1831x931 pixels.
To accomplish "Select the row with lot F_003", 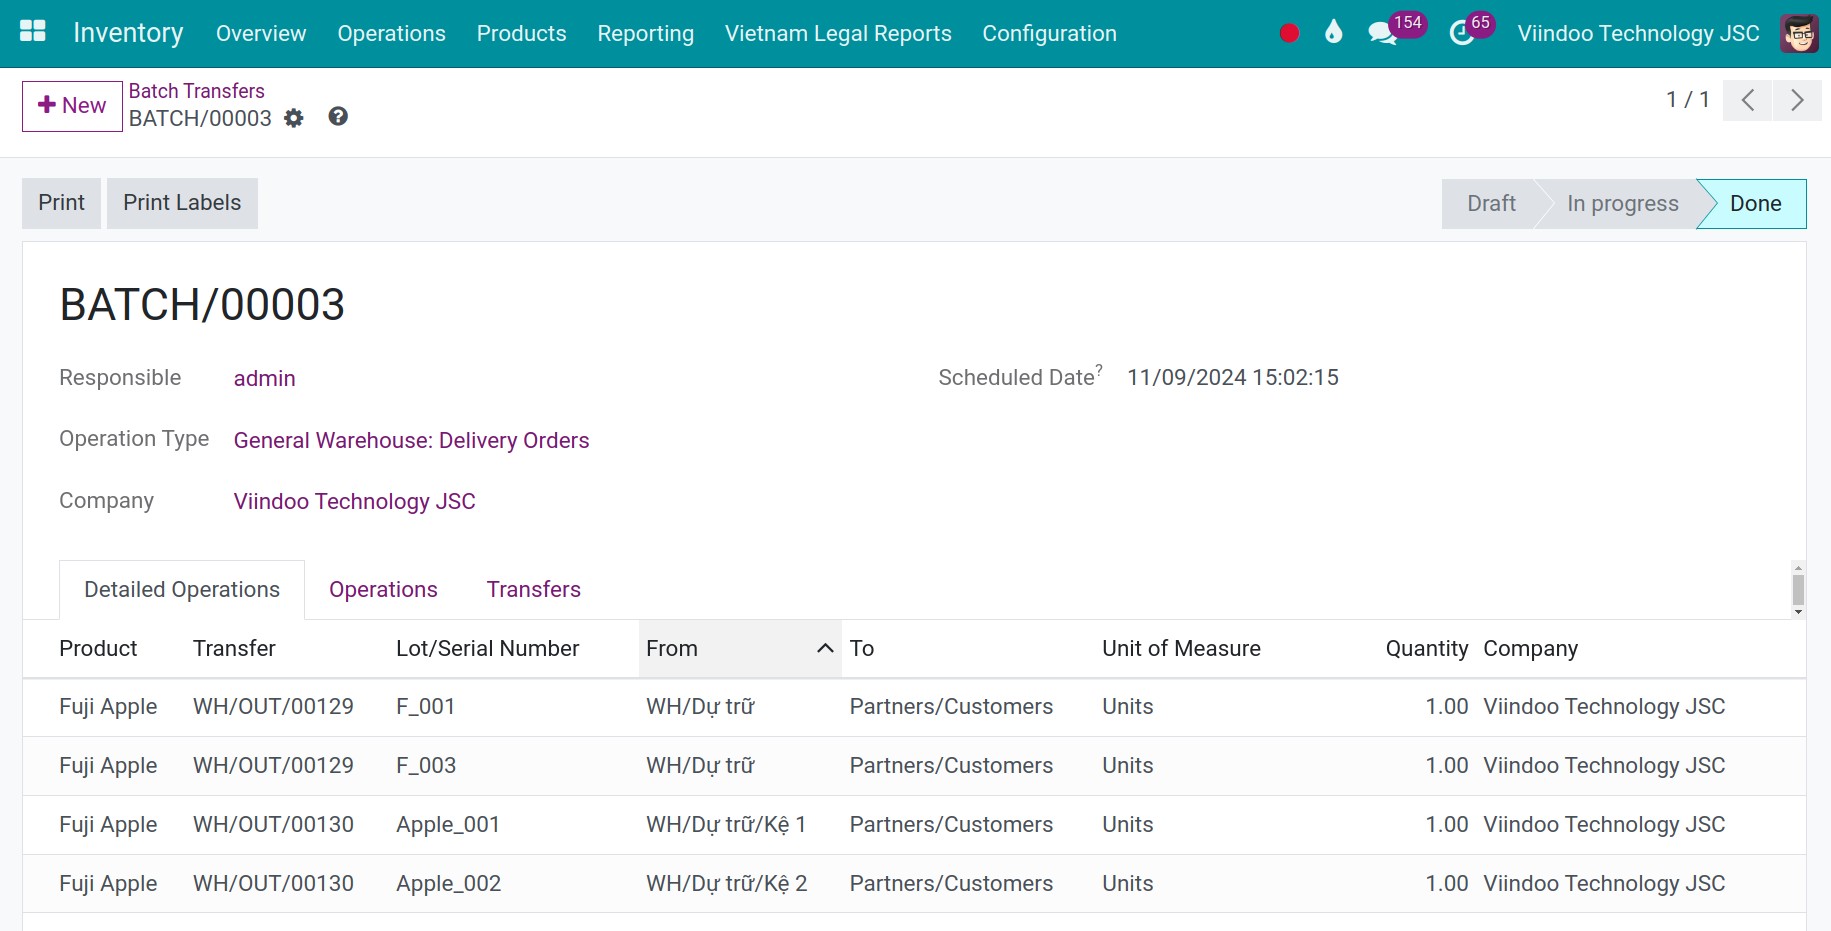I will tap(914, 766).
